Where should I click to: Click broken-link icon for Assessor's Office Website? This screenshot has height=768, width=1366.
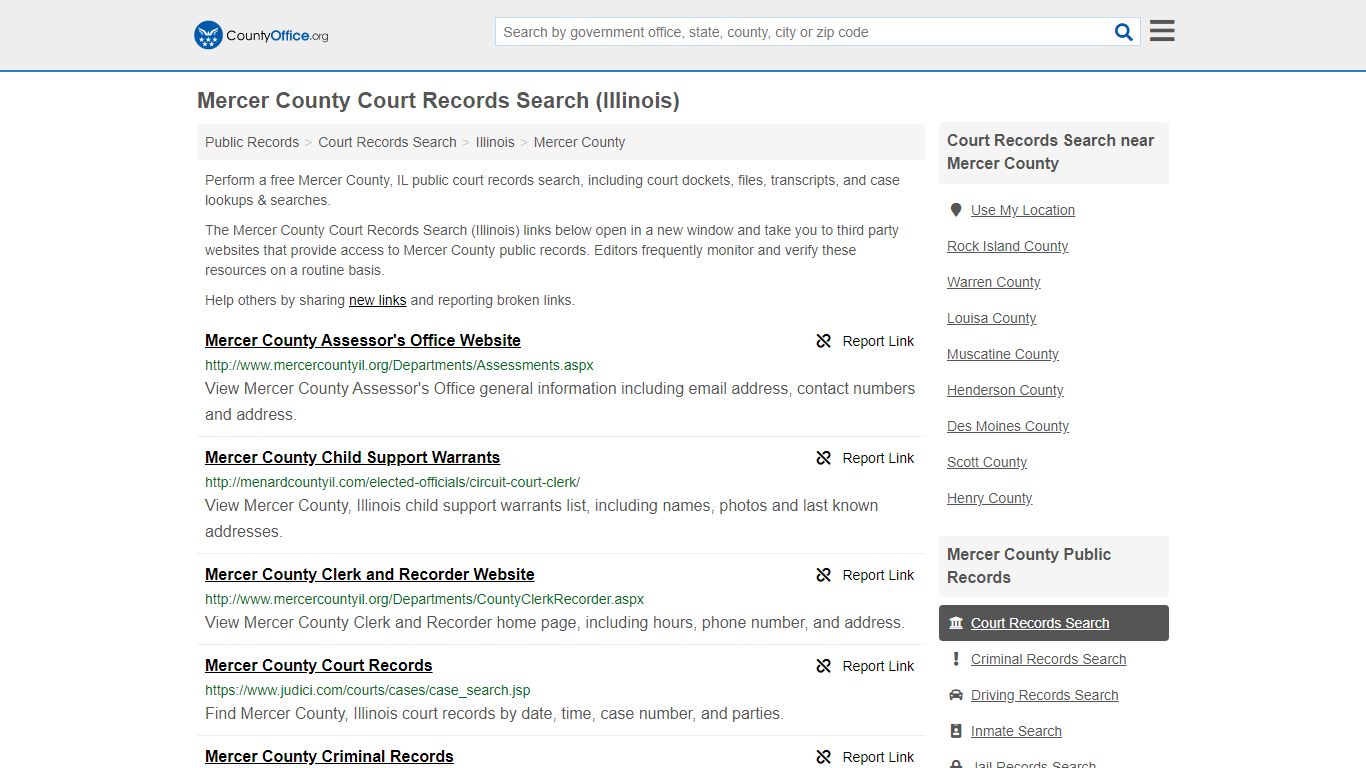(823, 341)
